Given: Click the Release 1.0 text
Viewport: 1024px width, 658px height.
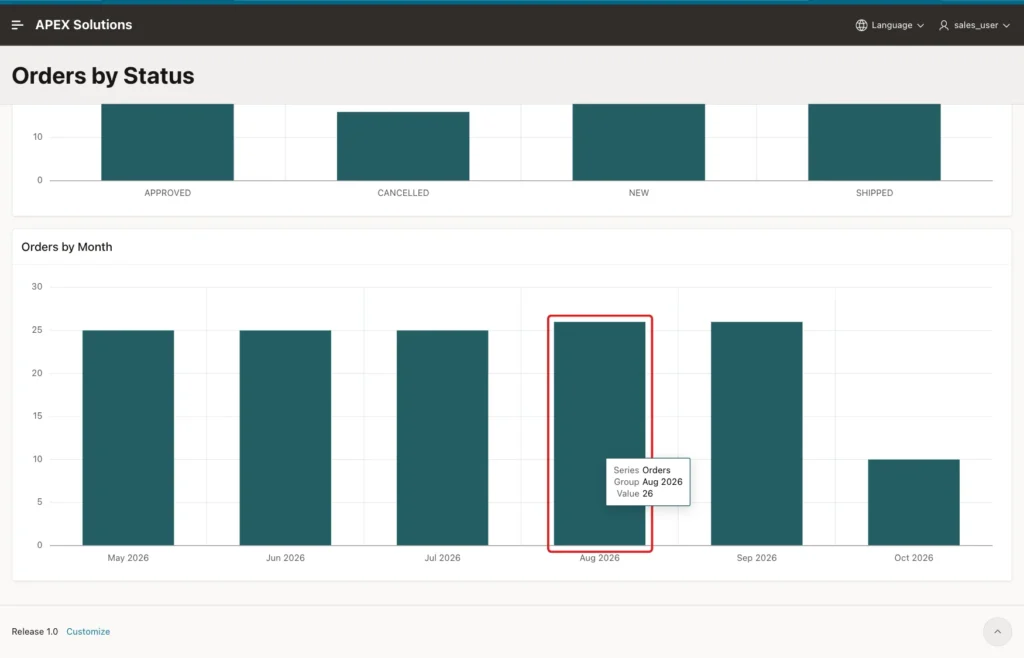Looking at the screenshot, I should pyautogui.click(x=35, y=631).
